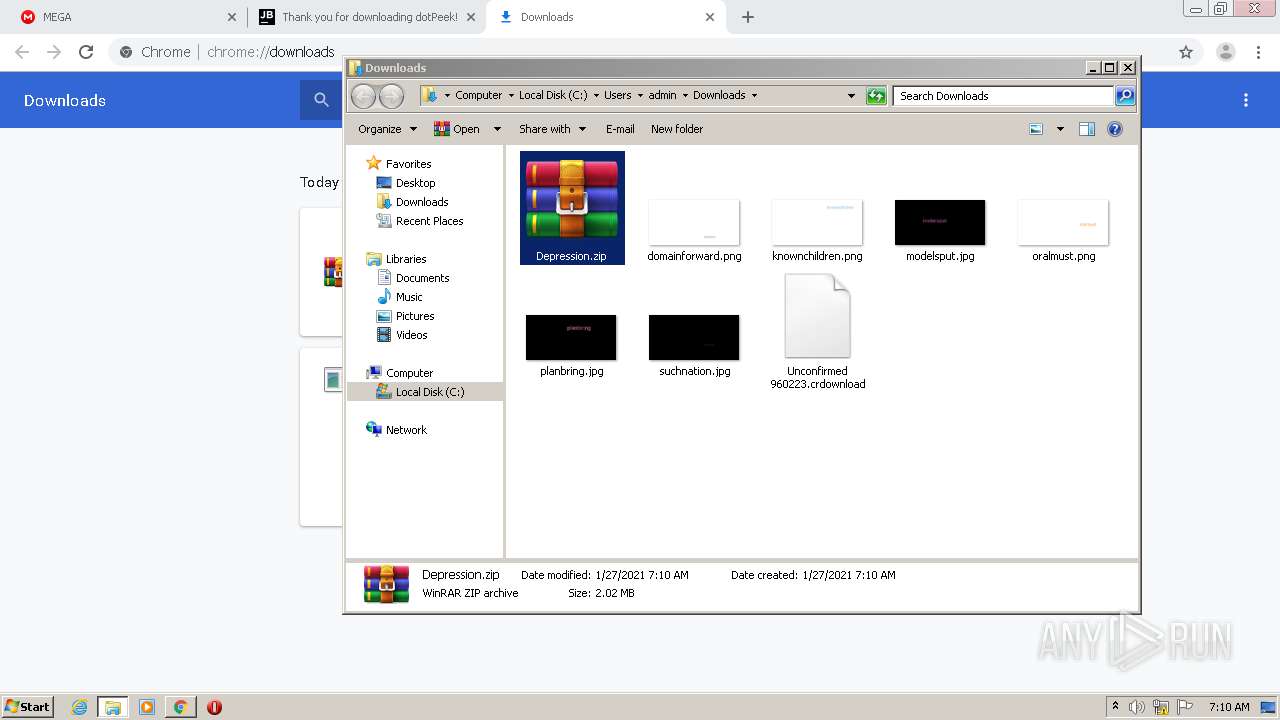Open the Downloads page more actions menu

click(x=1246, y=100)
